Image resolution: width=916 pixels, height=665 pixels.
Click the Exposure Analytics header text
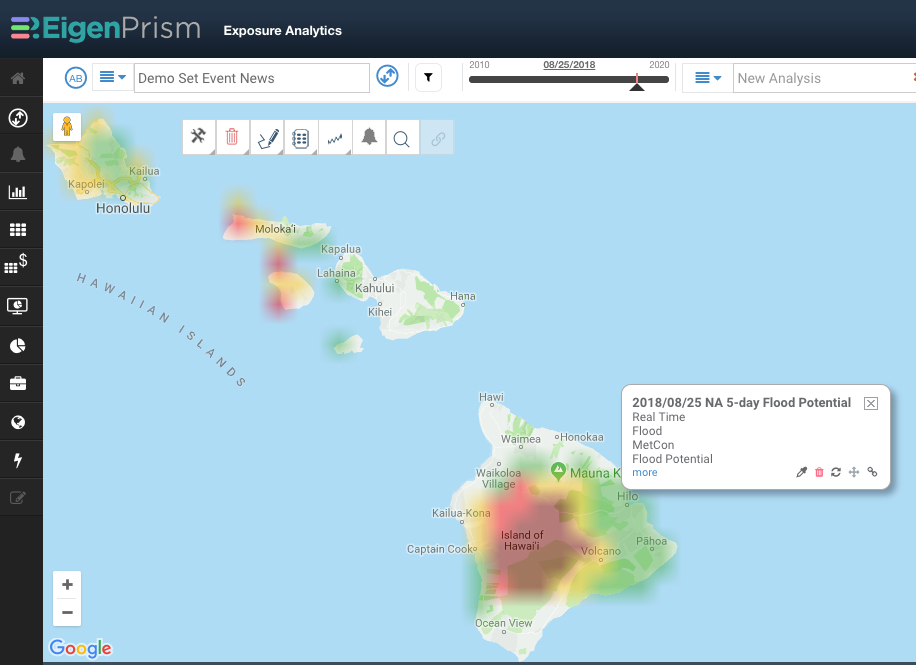[x=283, y=30]
